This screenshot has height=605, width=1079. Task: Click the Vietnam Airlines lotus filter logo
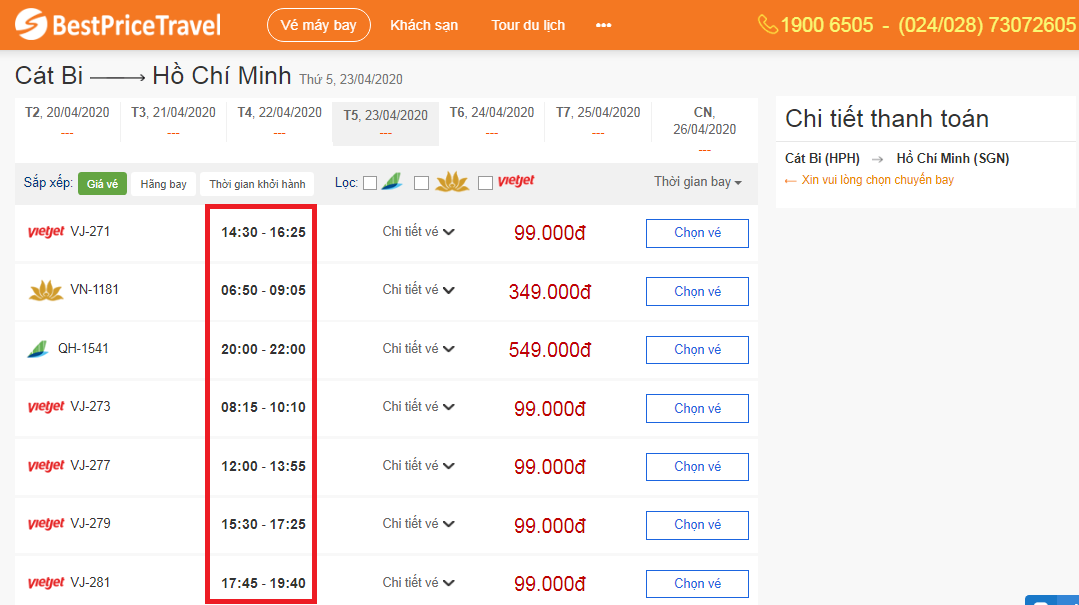click(x=452, y=182)
